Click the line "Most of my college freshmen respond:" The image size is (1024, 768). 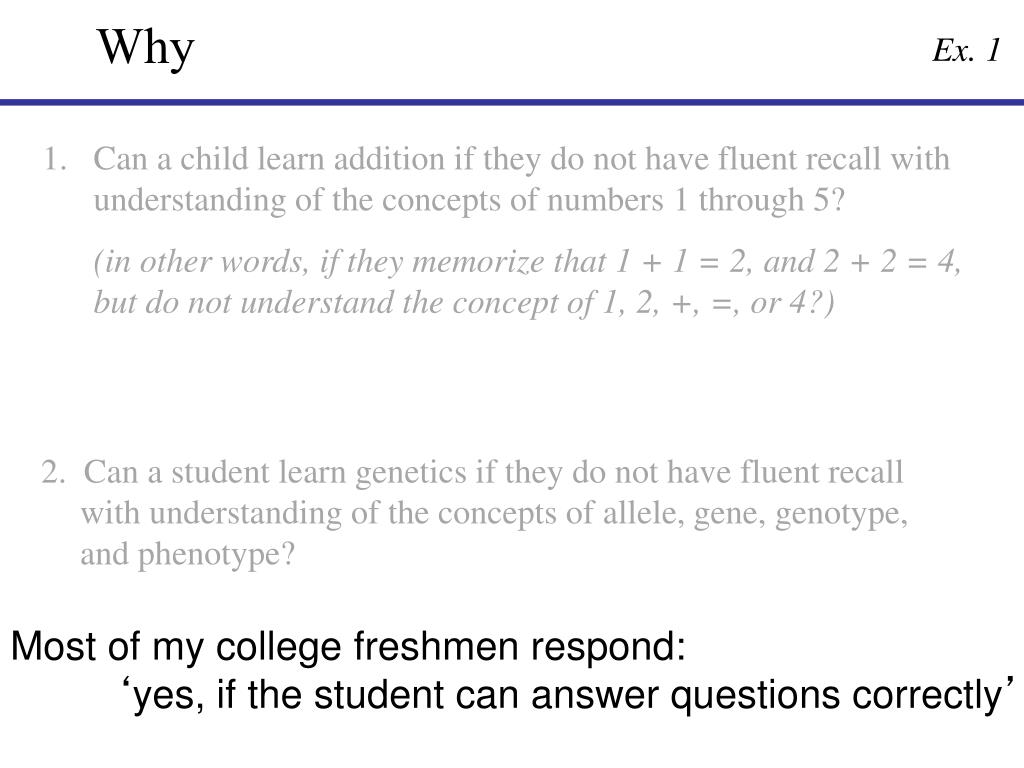click(x=348, y=647)
